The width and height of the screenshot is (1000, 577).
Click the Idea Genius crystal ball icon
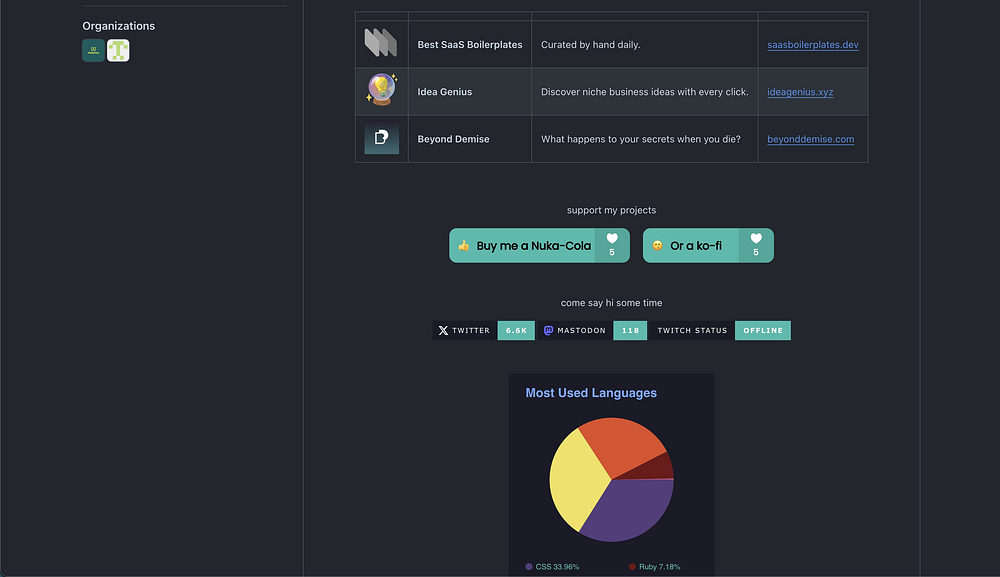pyautogui.click(x=381, y=89)
